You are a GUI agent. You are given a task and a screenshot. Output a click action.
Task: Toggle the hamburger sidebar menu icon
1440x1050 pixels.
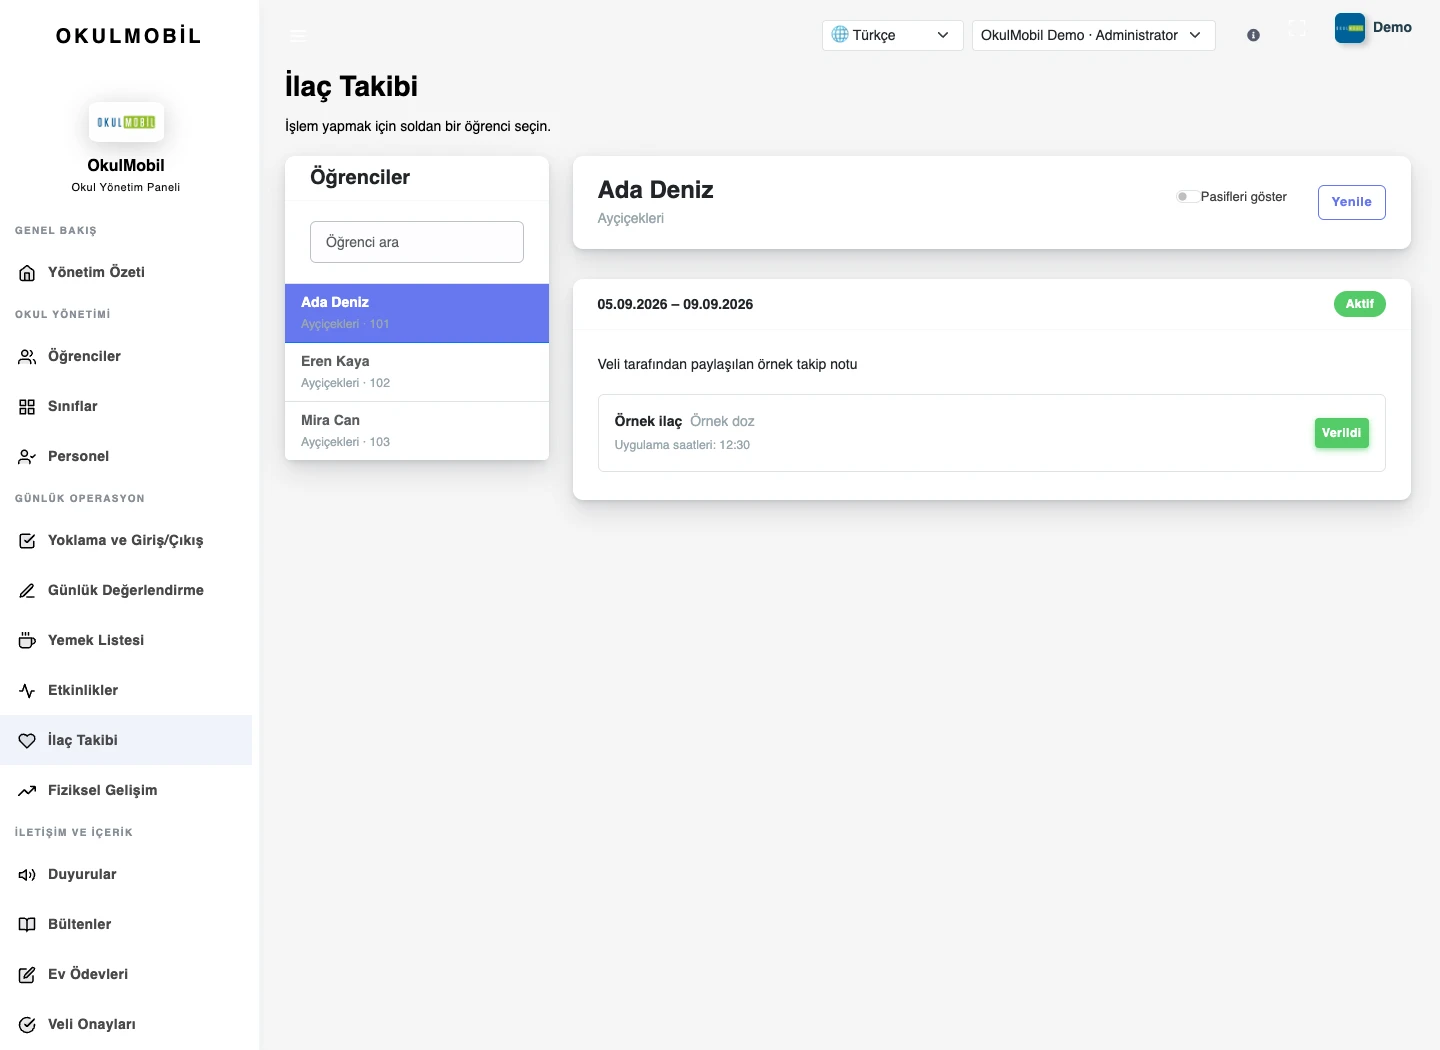(x=298, y=35)
